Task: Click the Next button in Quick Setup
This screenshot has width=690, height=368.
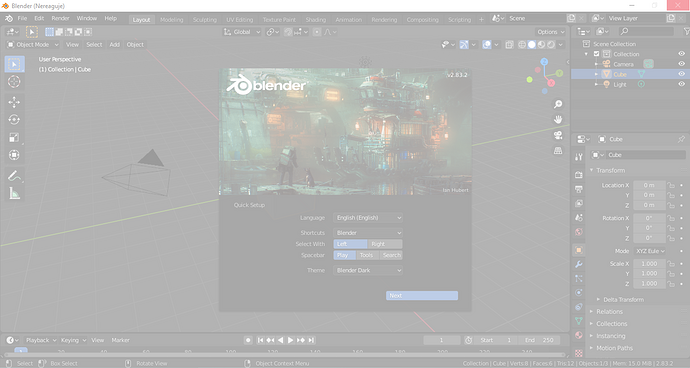Action: (x=422, y=296)
